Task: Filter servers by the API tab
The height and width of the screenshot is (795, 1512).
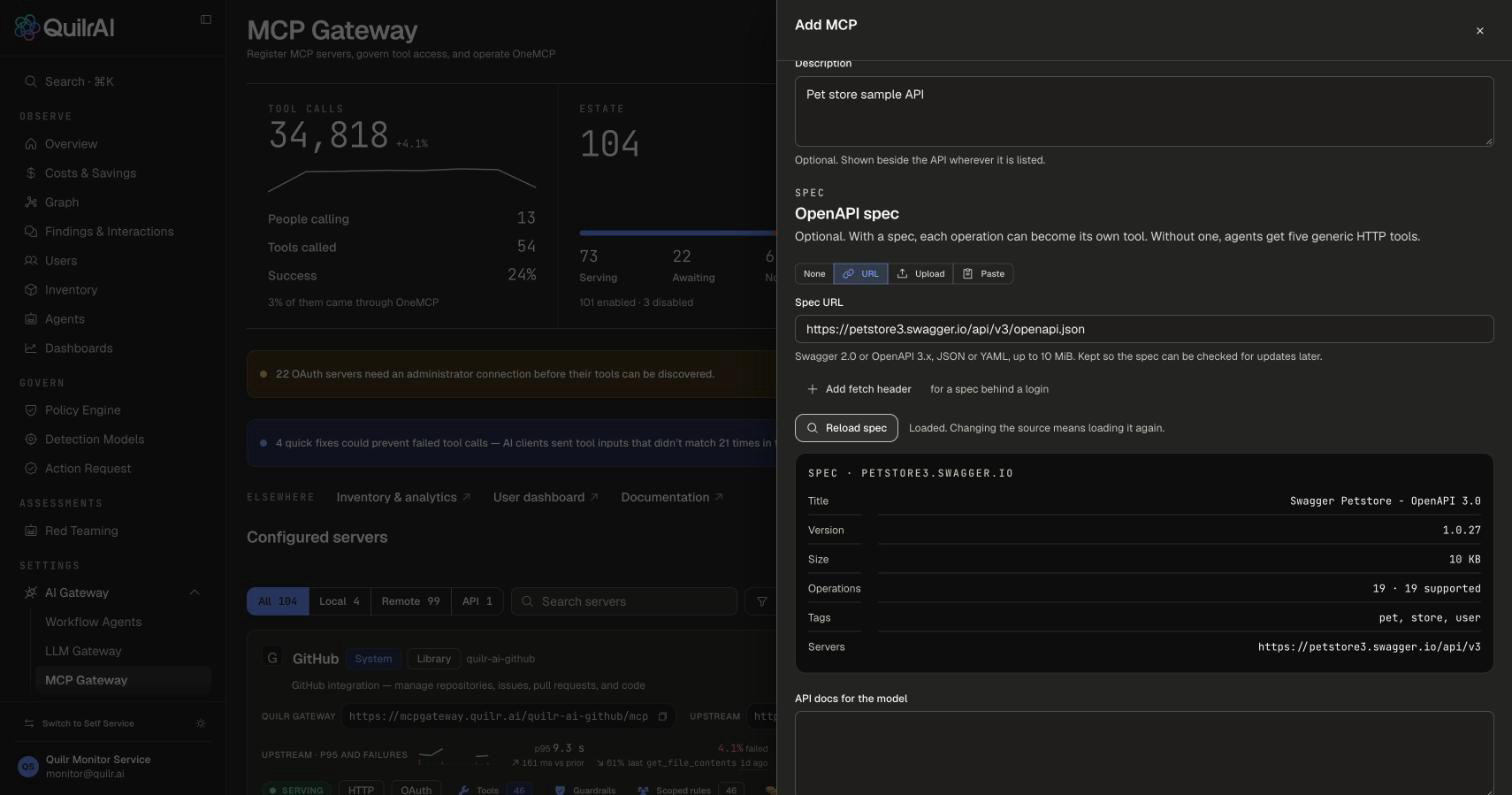Action: pyautogui.click(x=477, y=601)
